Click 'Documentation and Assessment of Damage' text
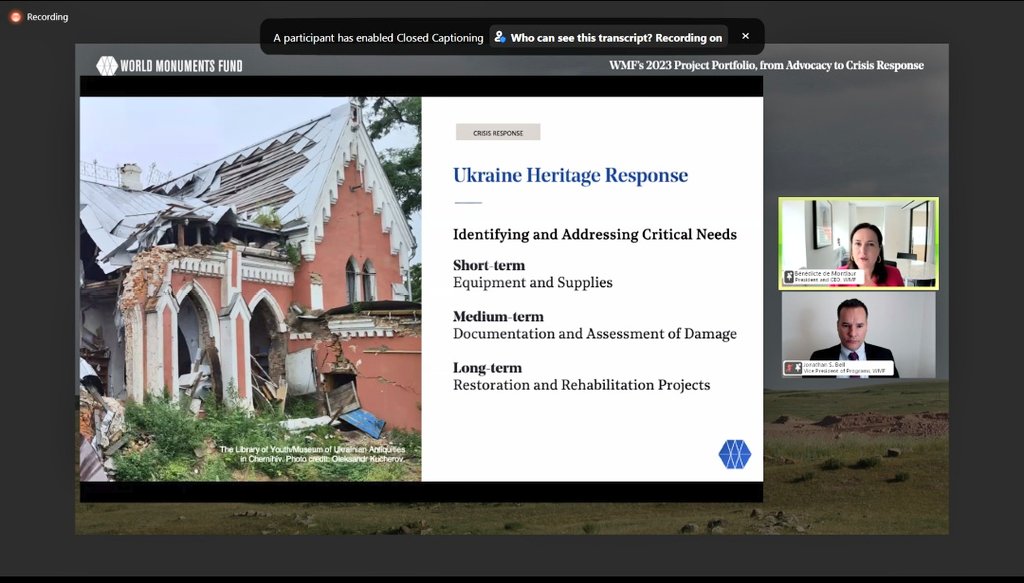Screen dimensions: 1024x583 tap(595, 334)
